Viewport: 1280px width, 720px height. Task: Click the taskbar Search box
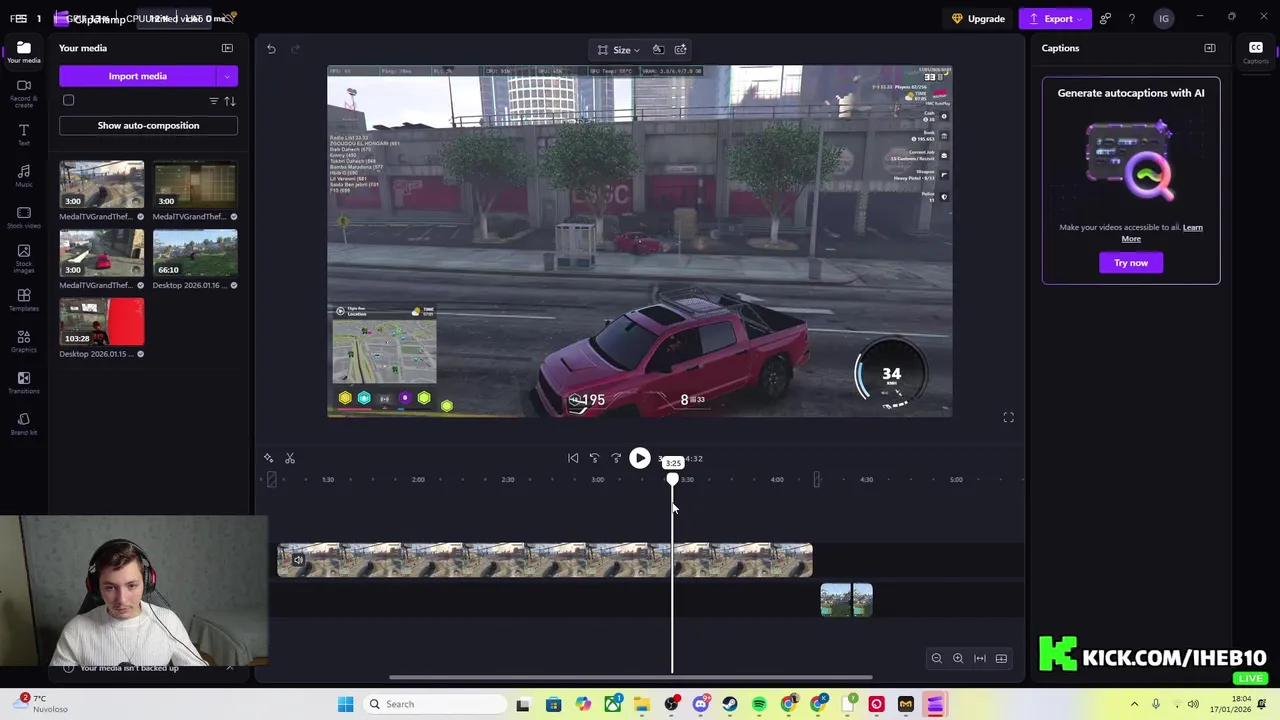pyautogui.click(x=435, y=704)
